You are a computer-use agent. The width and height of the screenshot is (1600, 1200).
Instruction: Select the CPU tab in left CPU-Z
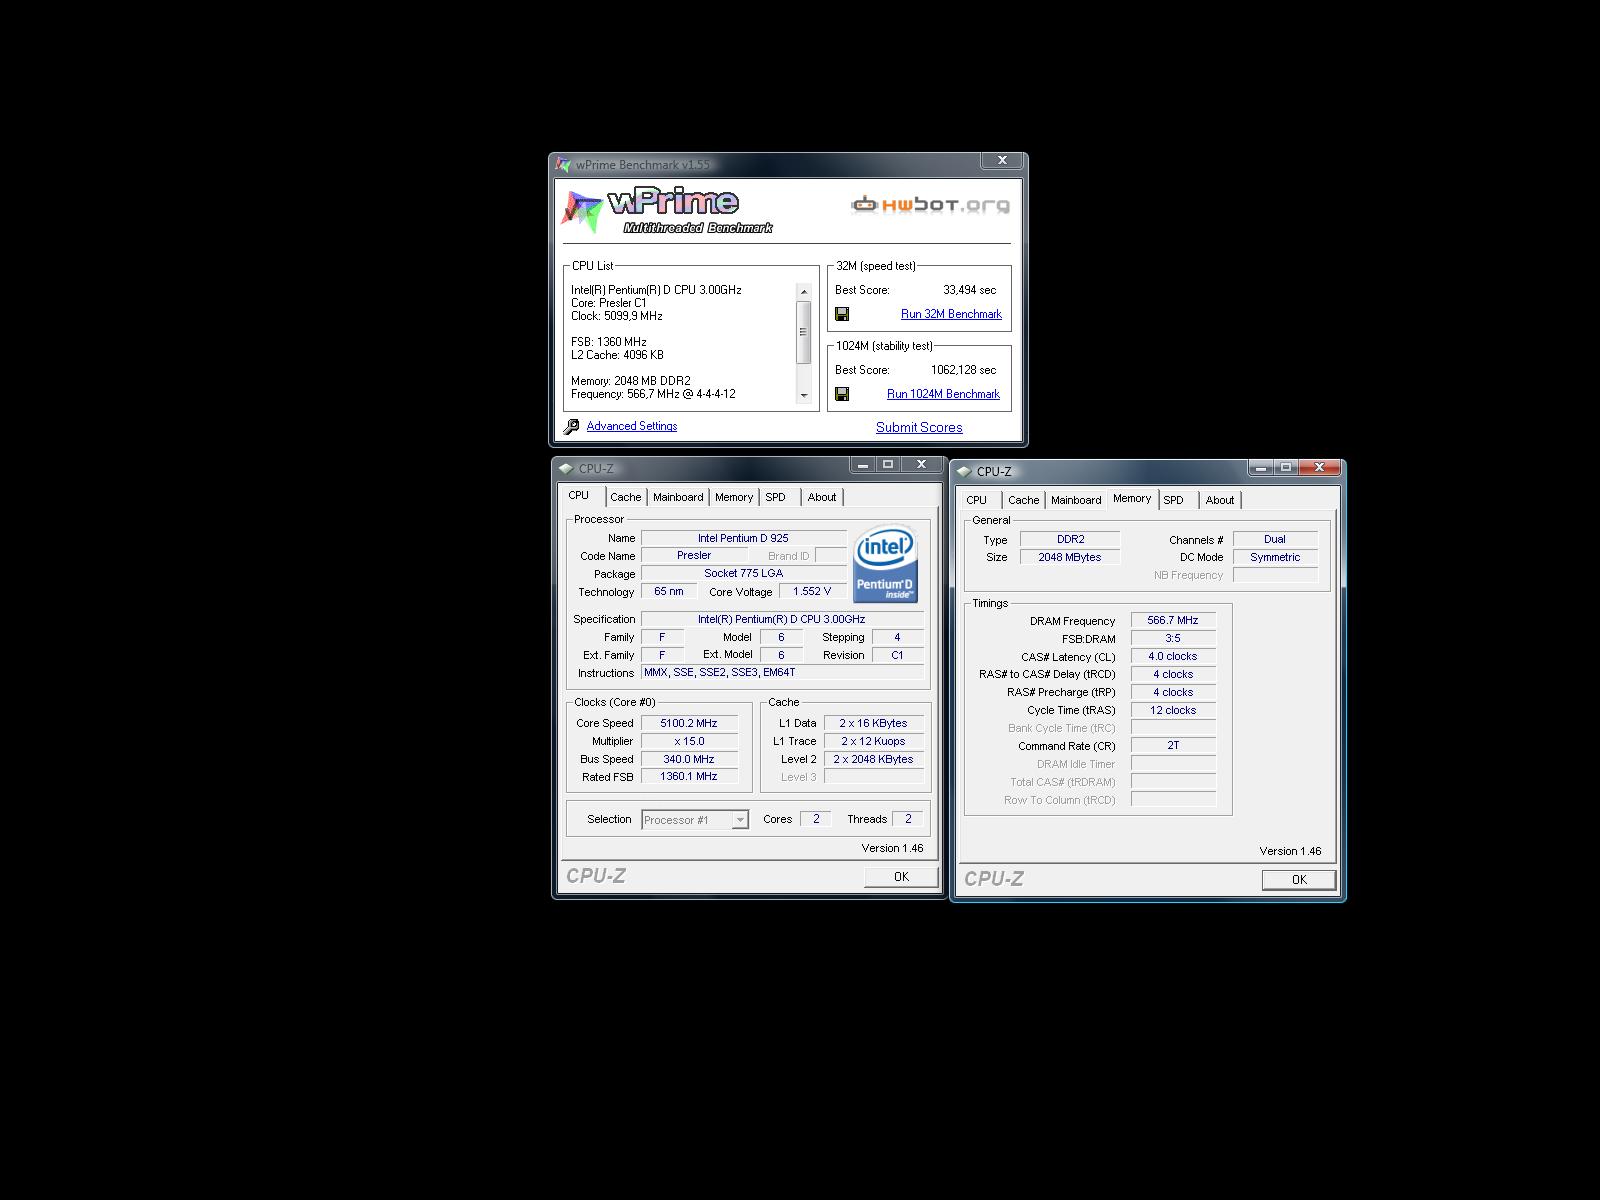tap(579, 495)
